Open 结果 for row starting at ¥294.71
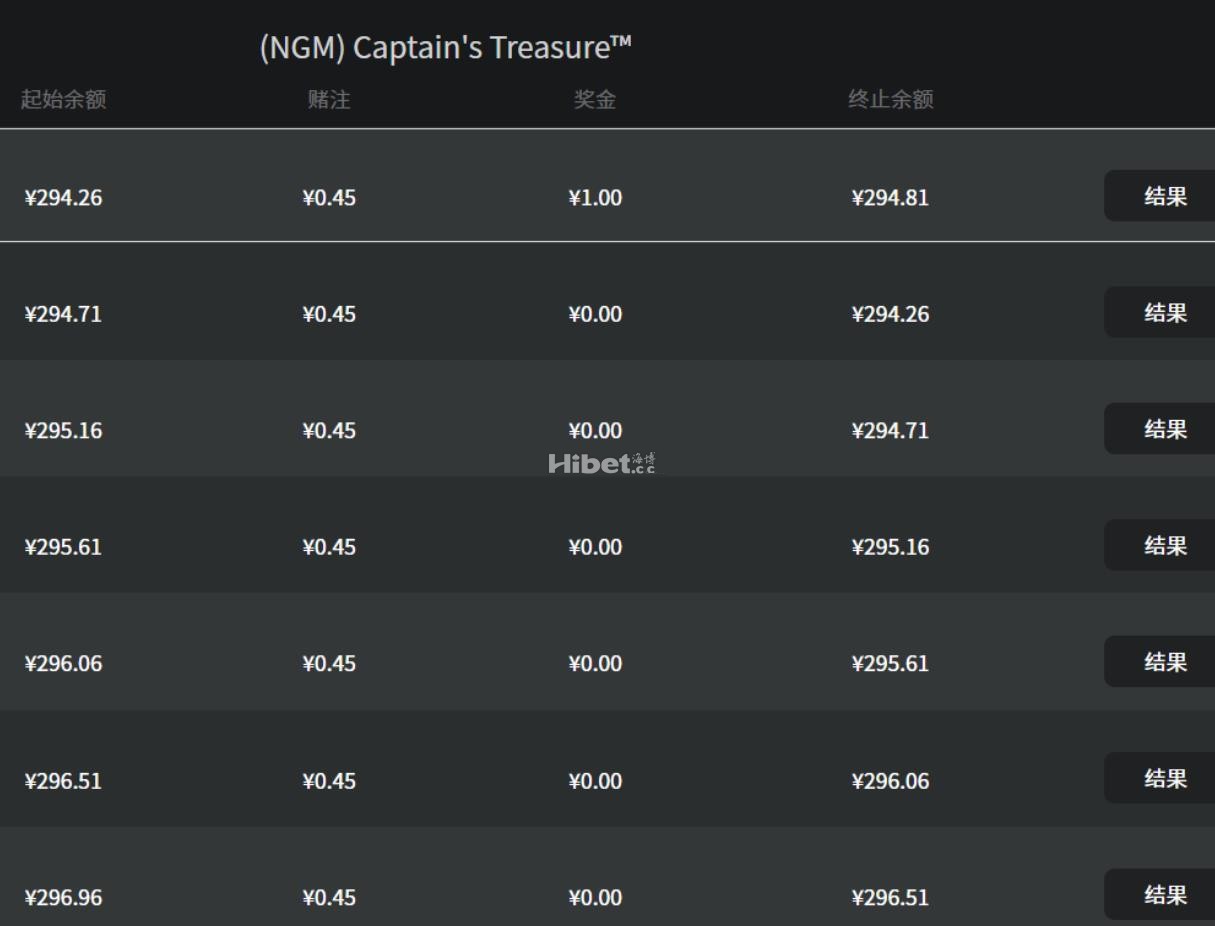1215x926 pixels. coord(1164,313)
